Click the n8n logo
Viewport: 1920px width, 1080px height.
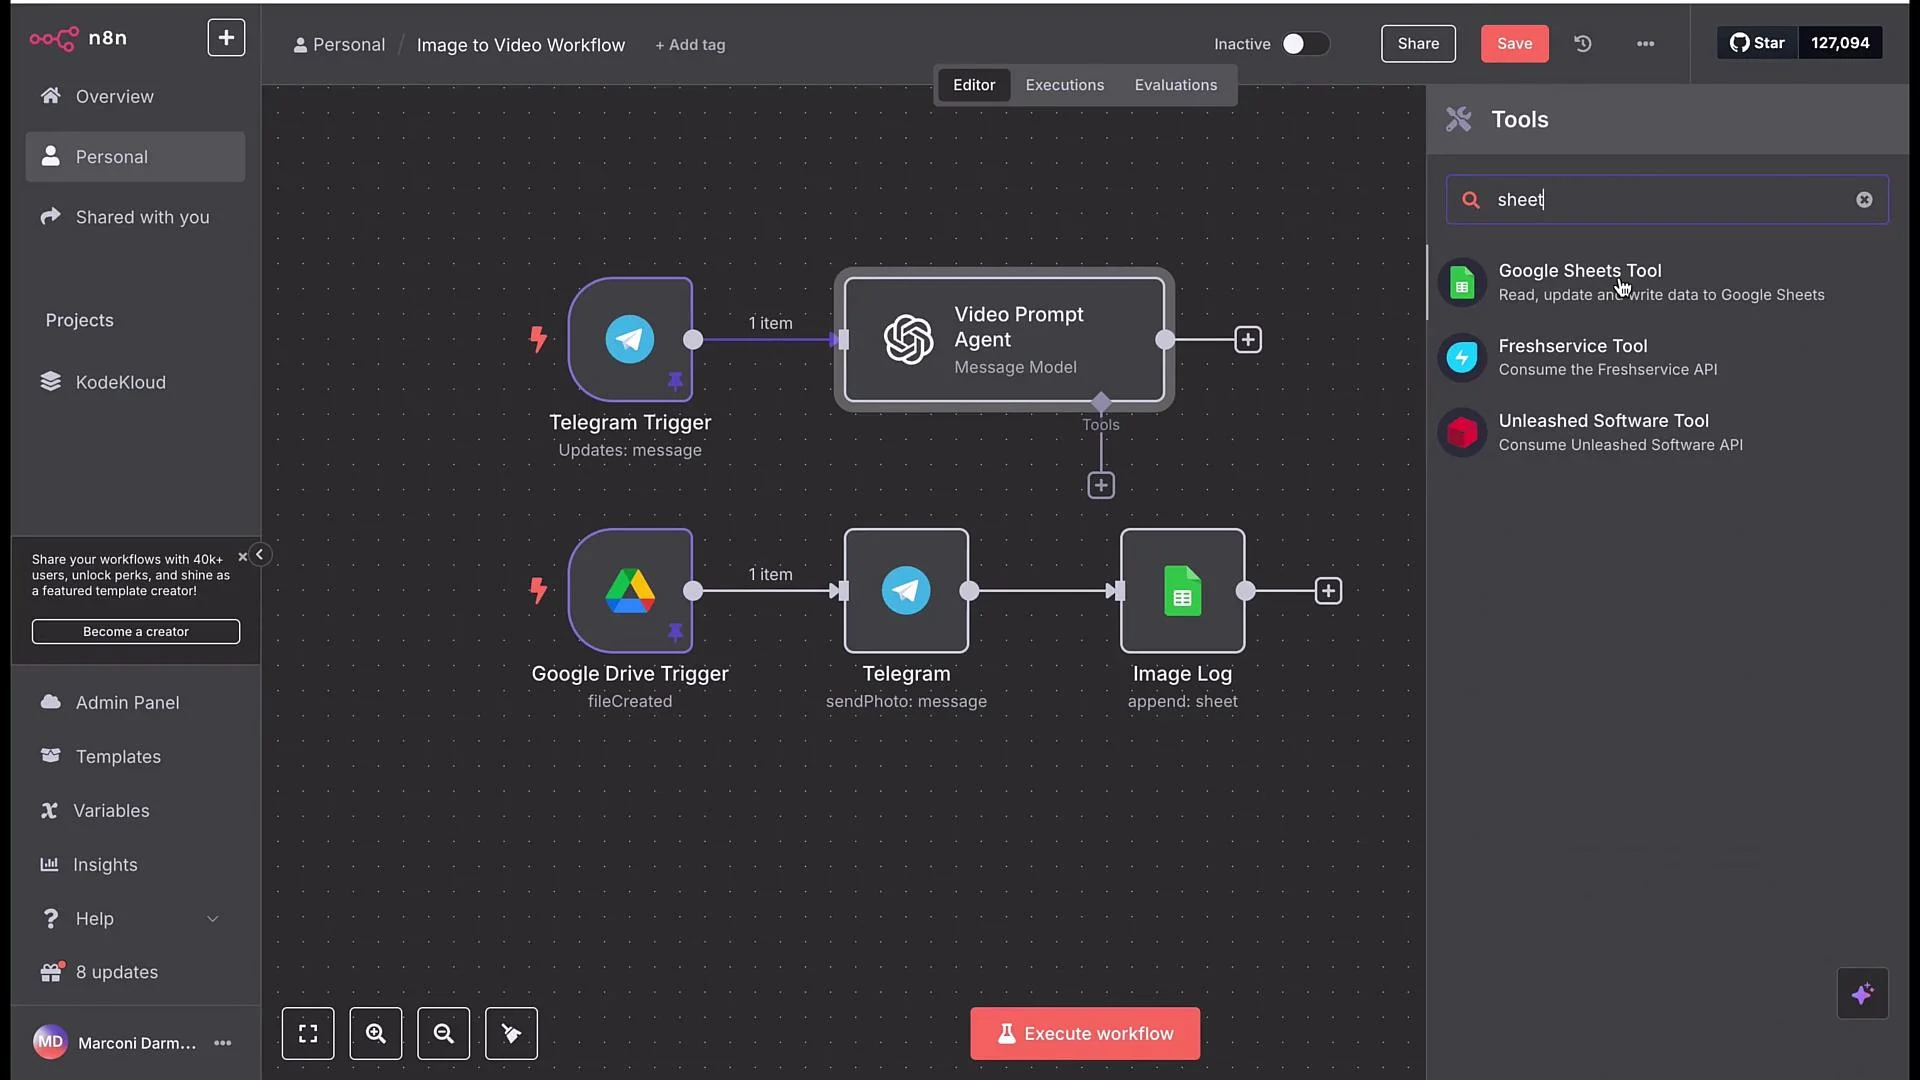point(78,38)
